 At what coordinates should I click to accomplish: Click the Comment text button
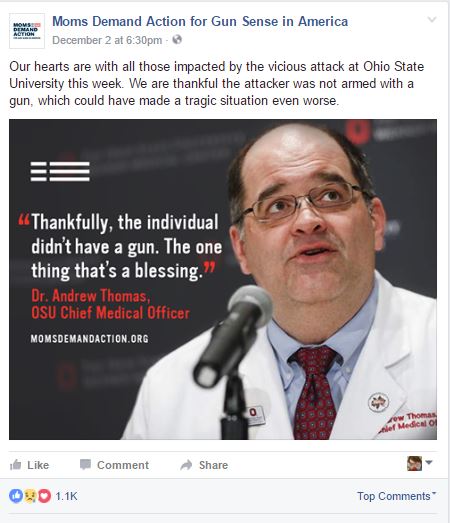pos(123,465)
